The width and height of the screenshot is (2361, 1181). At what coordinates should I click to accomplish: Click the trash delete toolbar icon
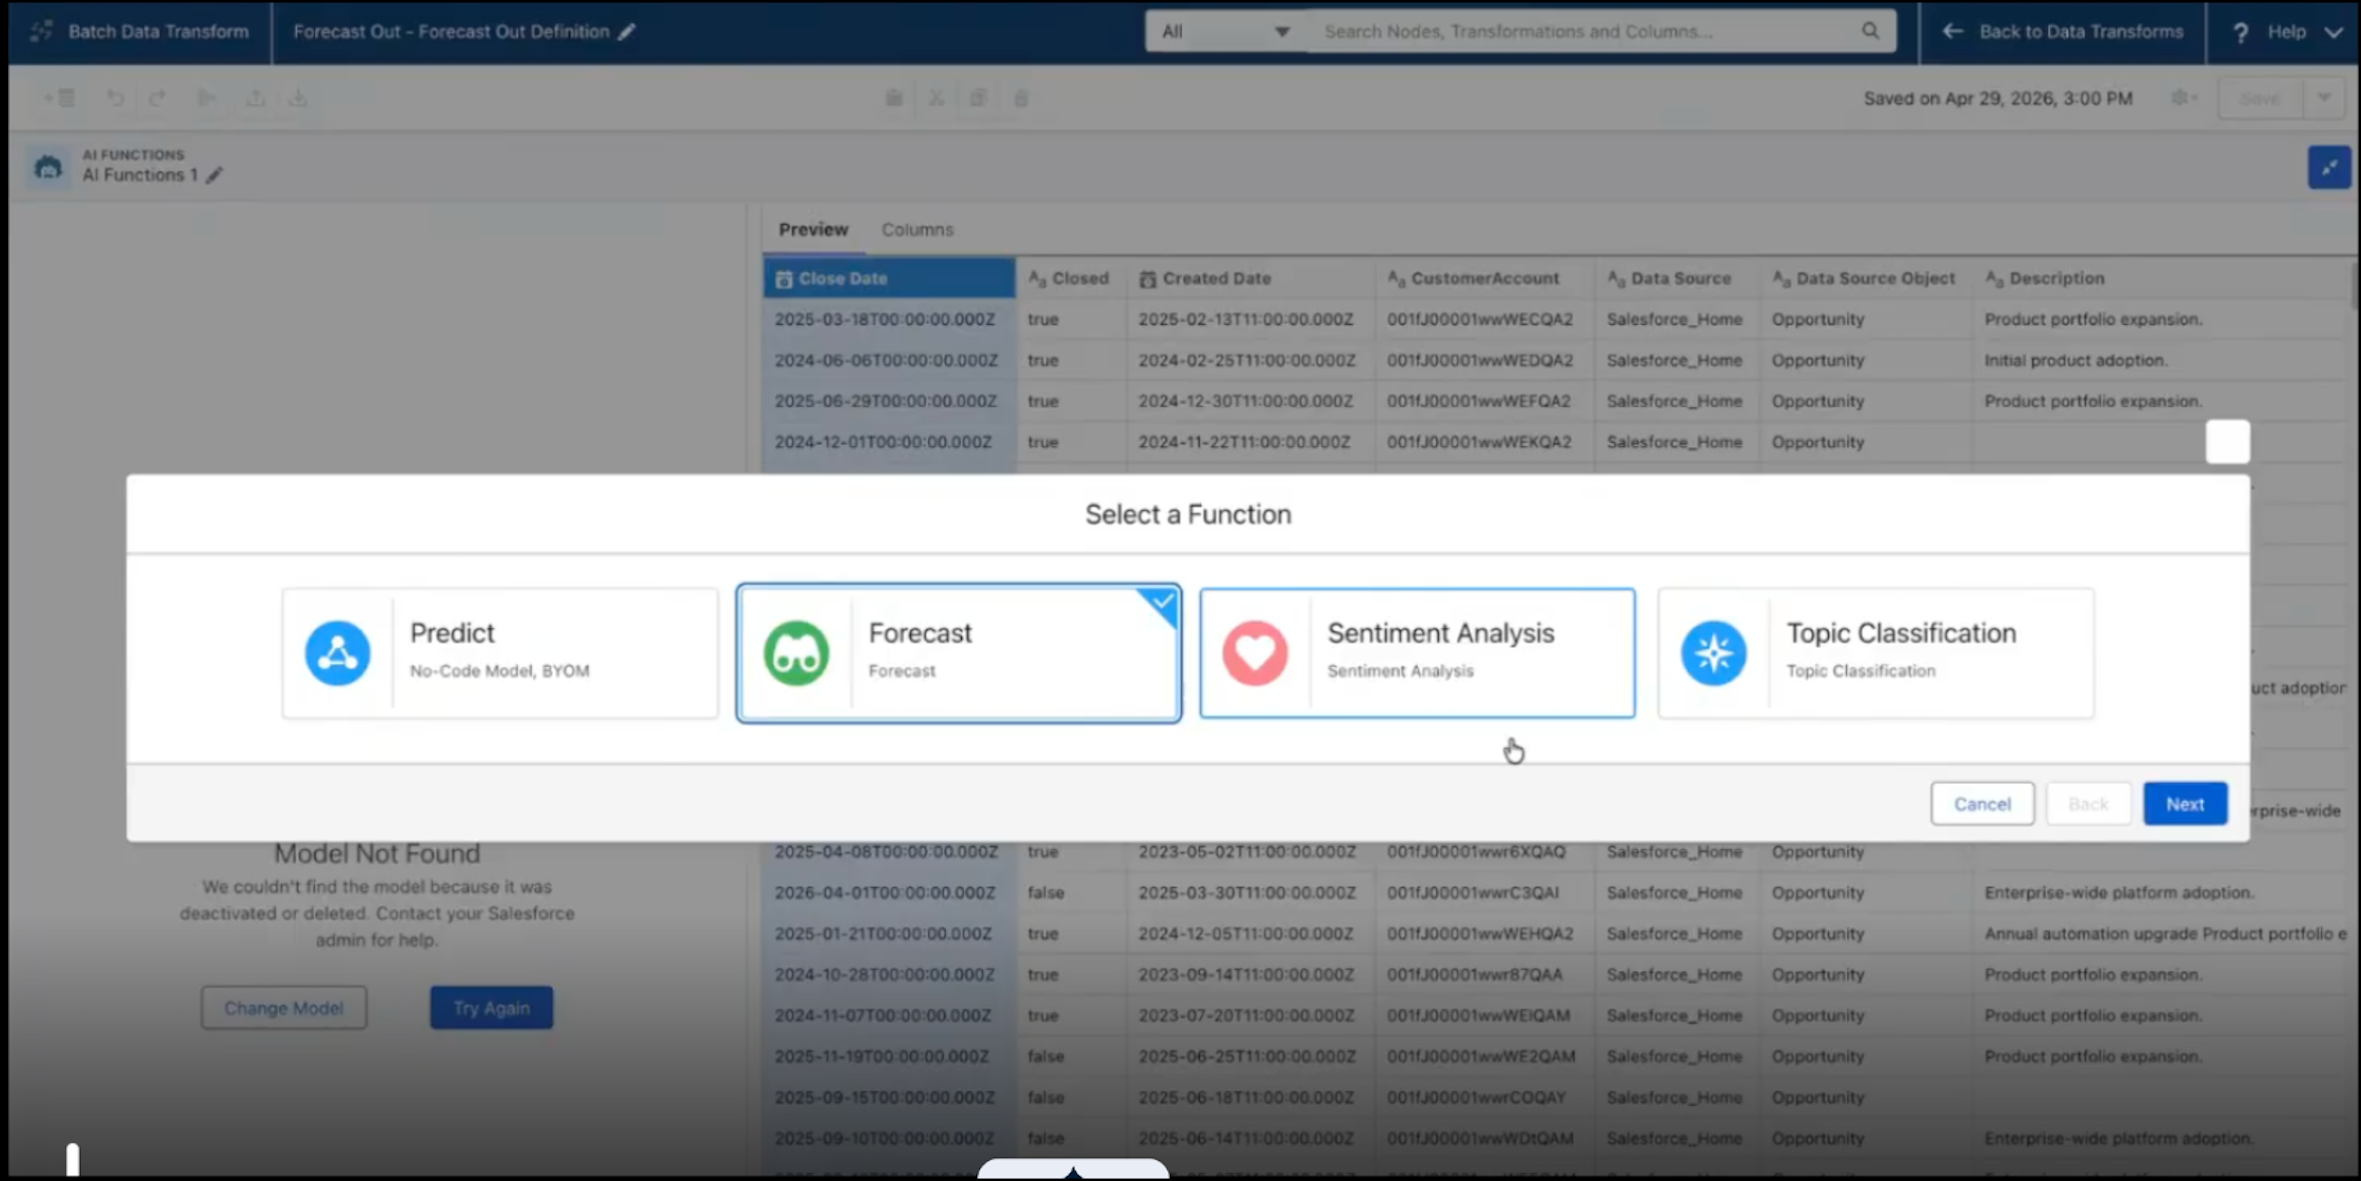(x=1021, y=98)
